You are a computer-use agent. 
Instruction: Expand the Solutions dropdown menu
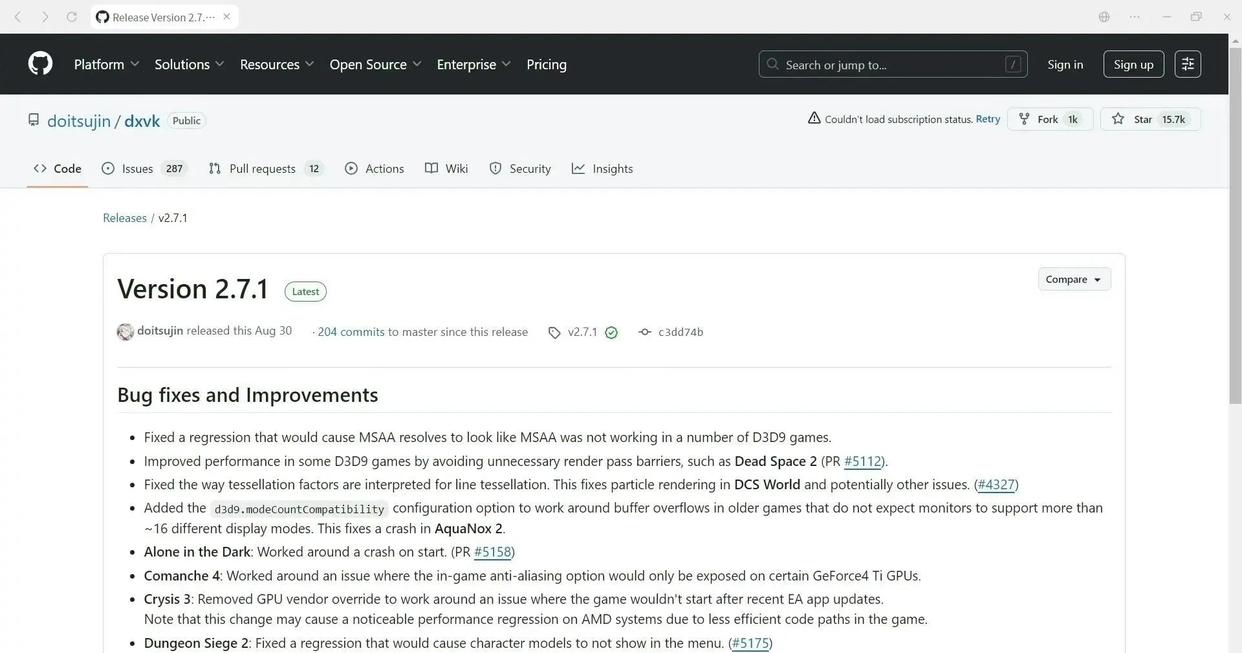coord(189,64)
